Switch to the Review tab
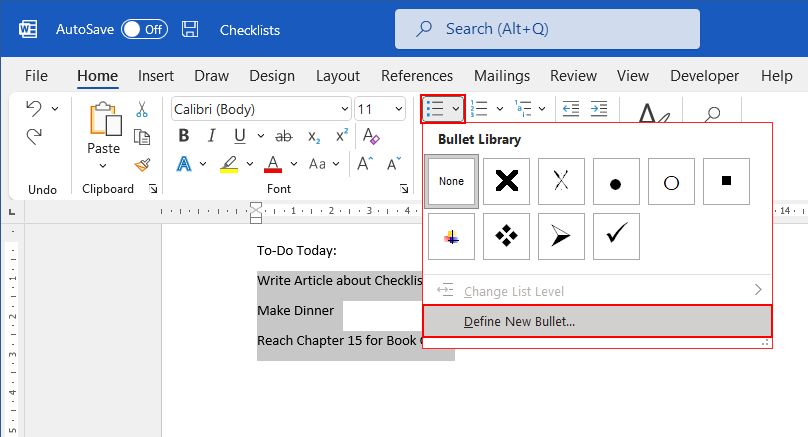 coord(573,76)
